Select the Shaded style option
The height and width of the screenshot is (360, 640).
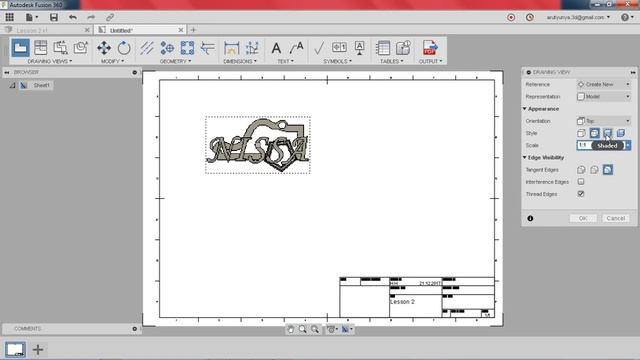tap(607, 133)
